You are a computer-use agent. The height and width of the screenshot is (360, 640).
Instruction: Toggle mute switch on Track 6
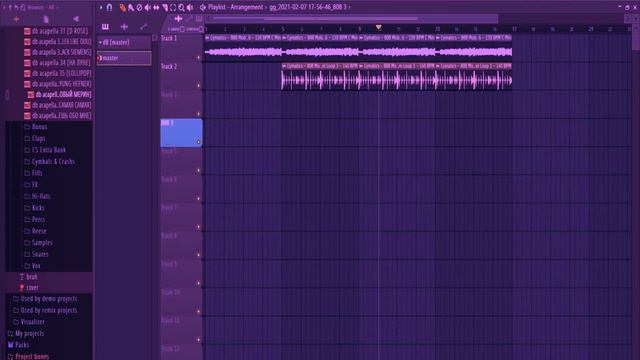tap(199, 198)
